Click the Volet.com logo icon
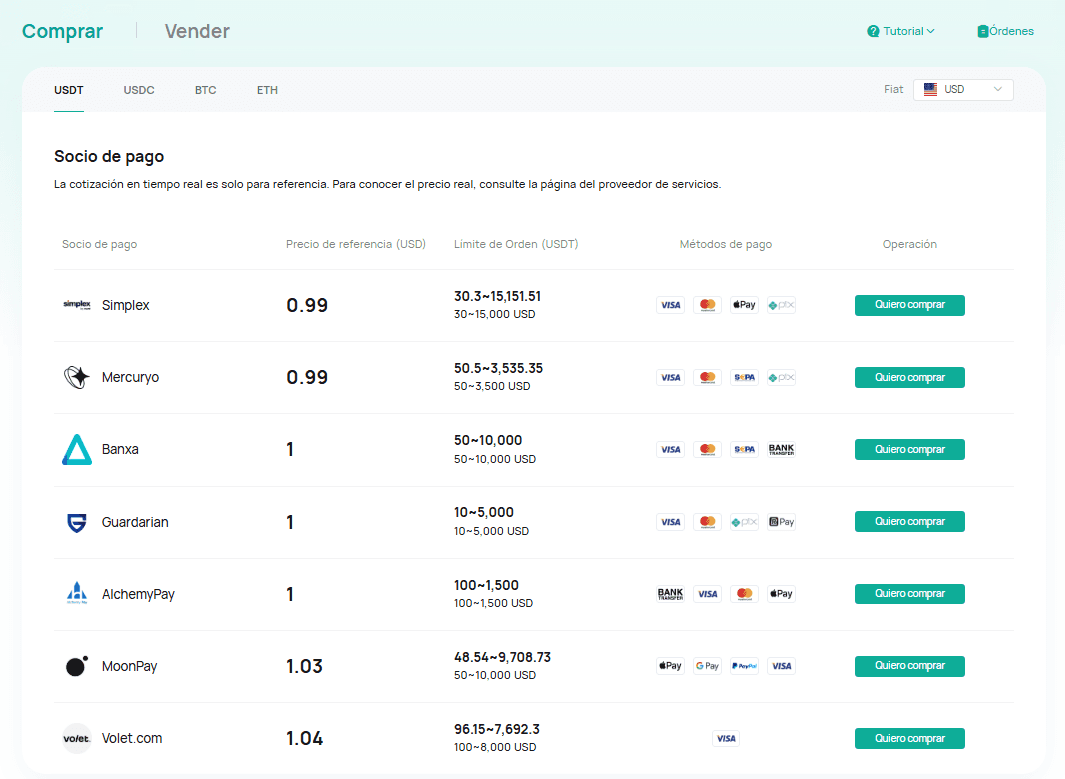This screenshot has height=779, width=1065. coord(77,738)
